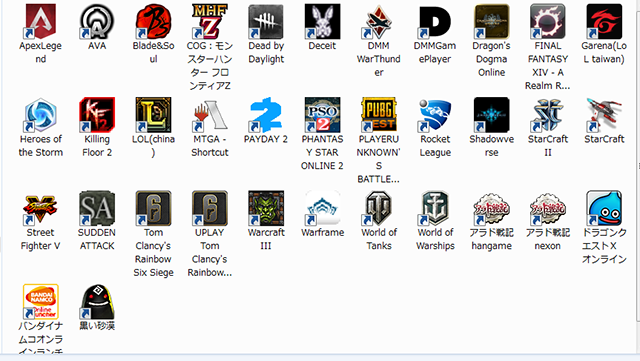Select the Dead by Daylight icon
This screenshot has height=361, width=640.
[x=266, y=21]
